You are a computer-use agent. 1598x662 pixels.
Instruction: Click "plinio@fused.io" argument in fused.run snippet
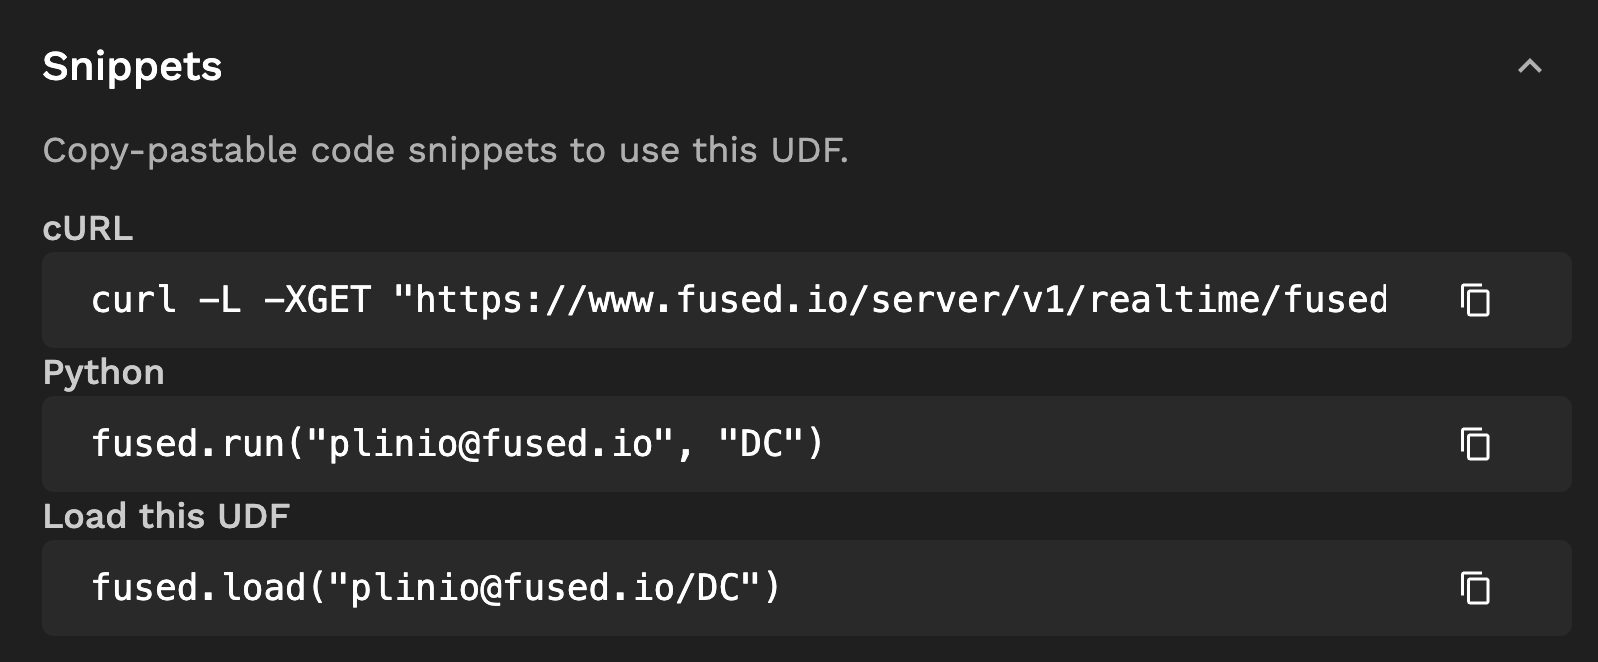point(490,444)
